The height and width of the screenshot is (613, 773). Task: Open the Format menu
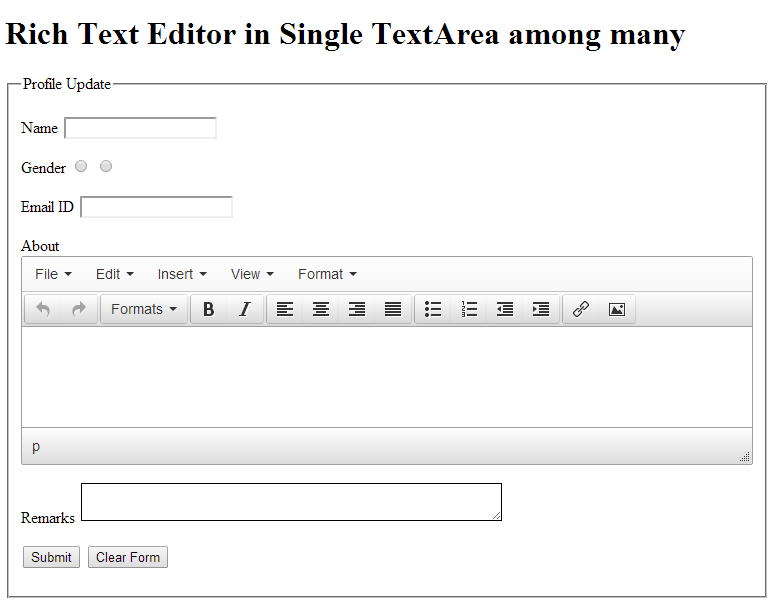pyautogui.click(x=327, y=274)
